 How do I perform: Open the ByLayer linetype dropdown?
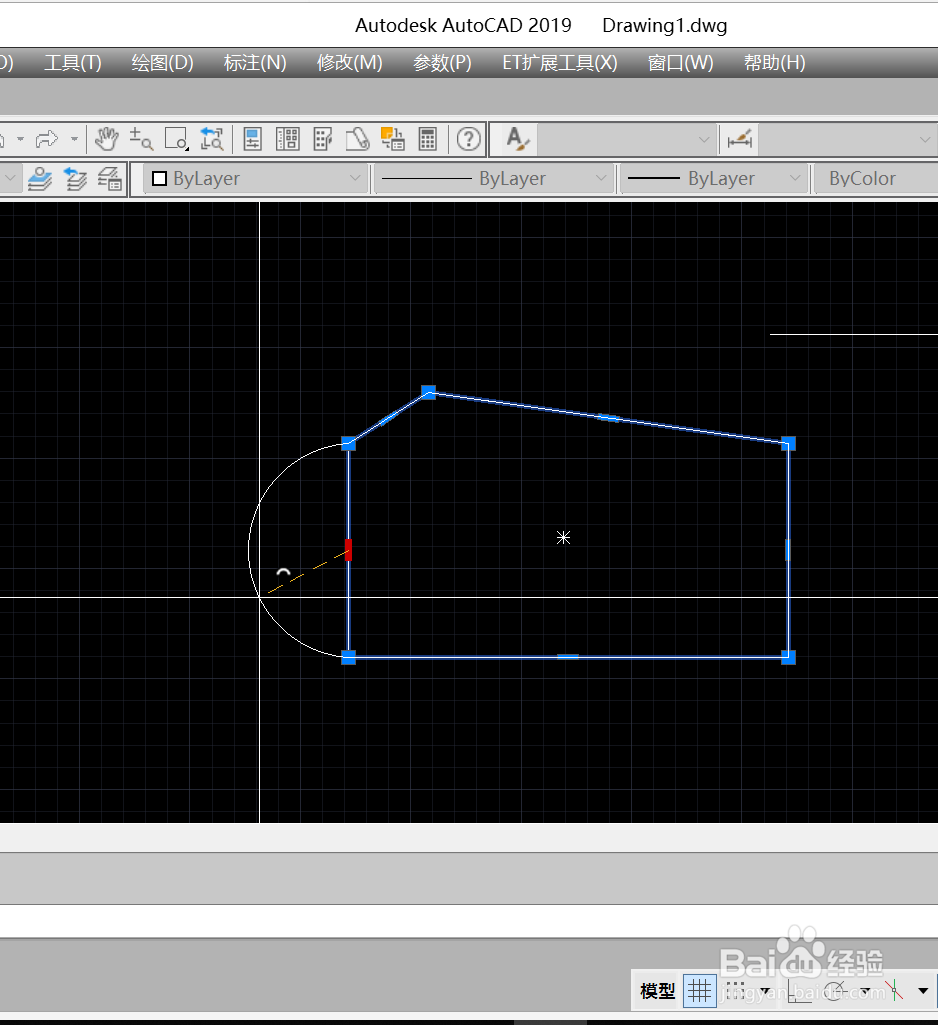click(x=494, y=178)
